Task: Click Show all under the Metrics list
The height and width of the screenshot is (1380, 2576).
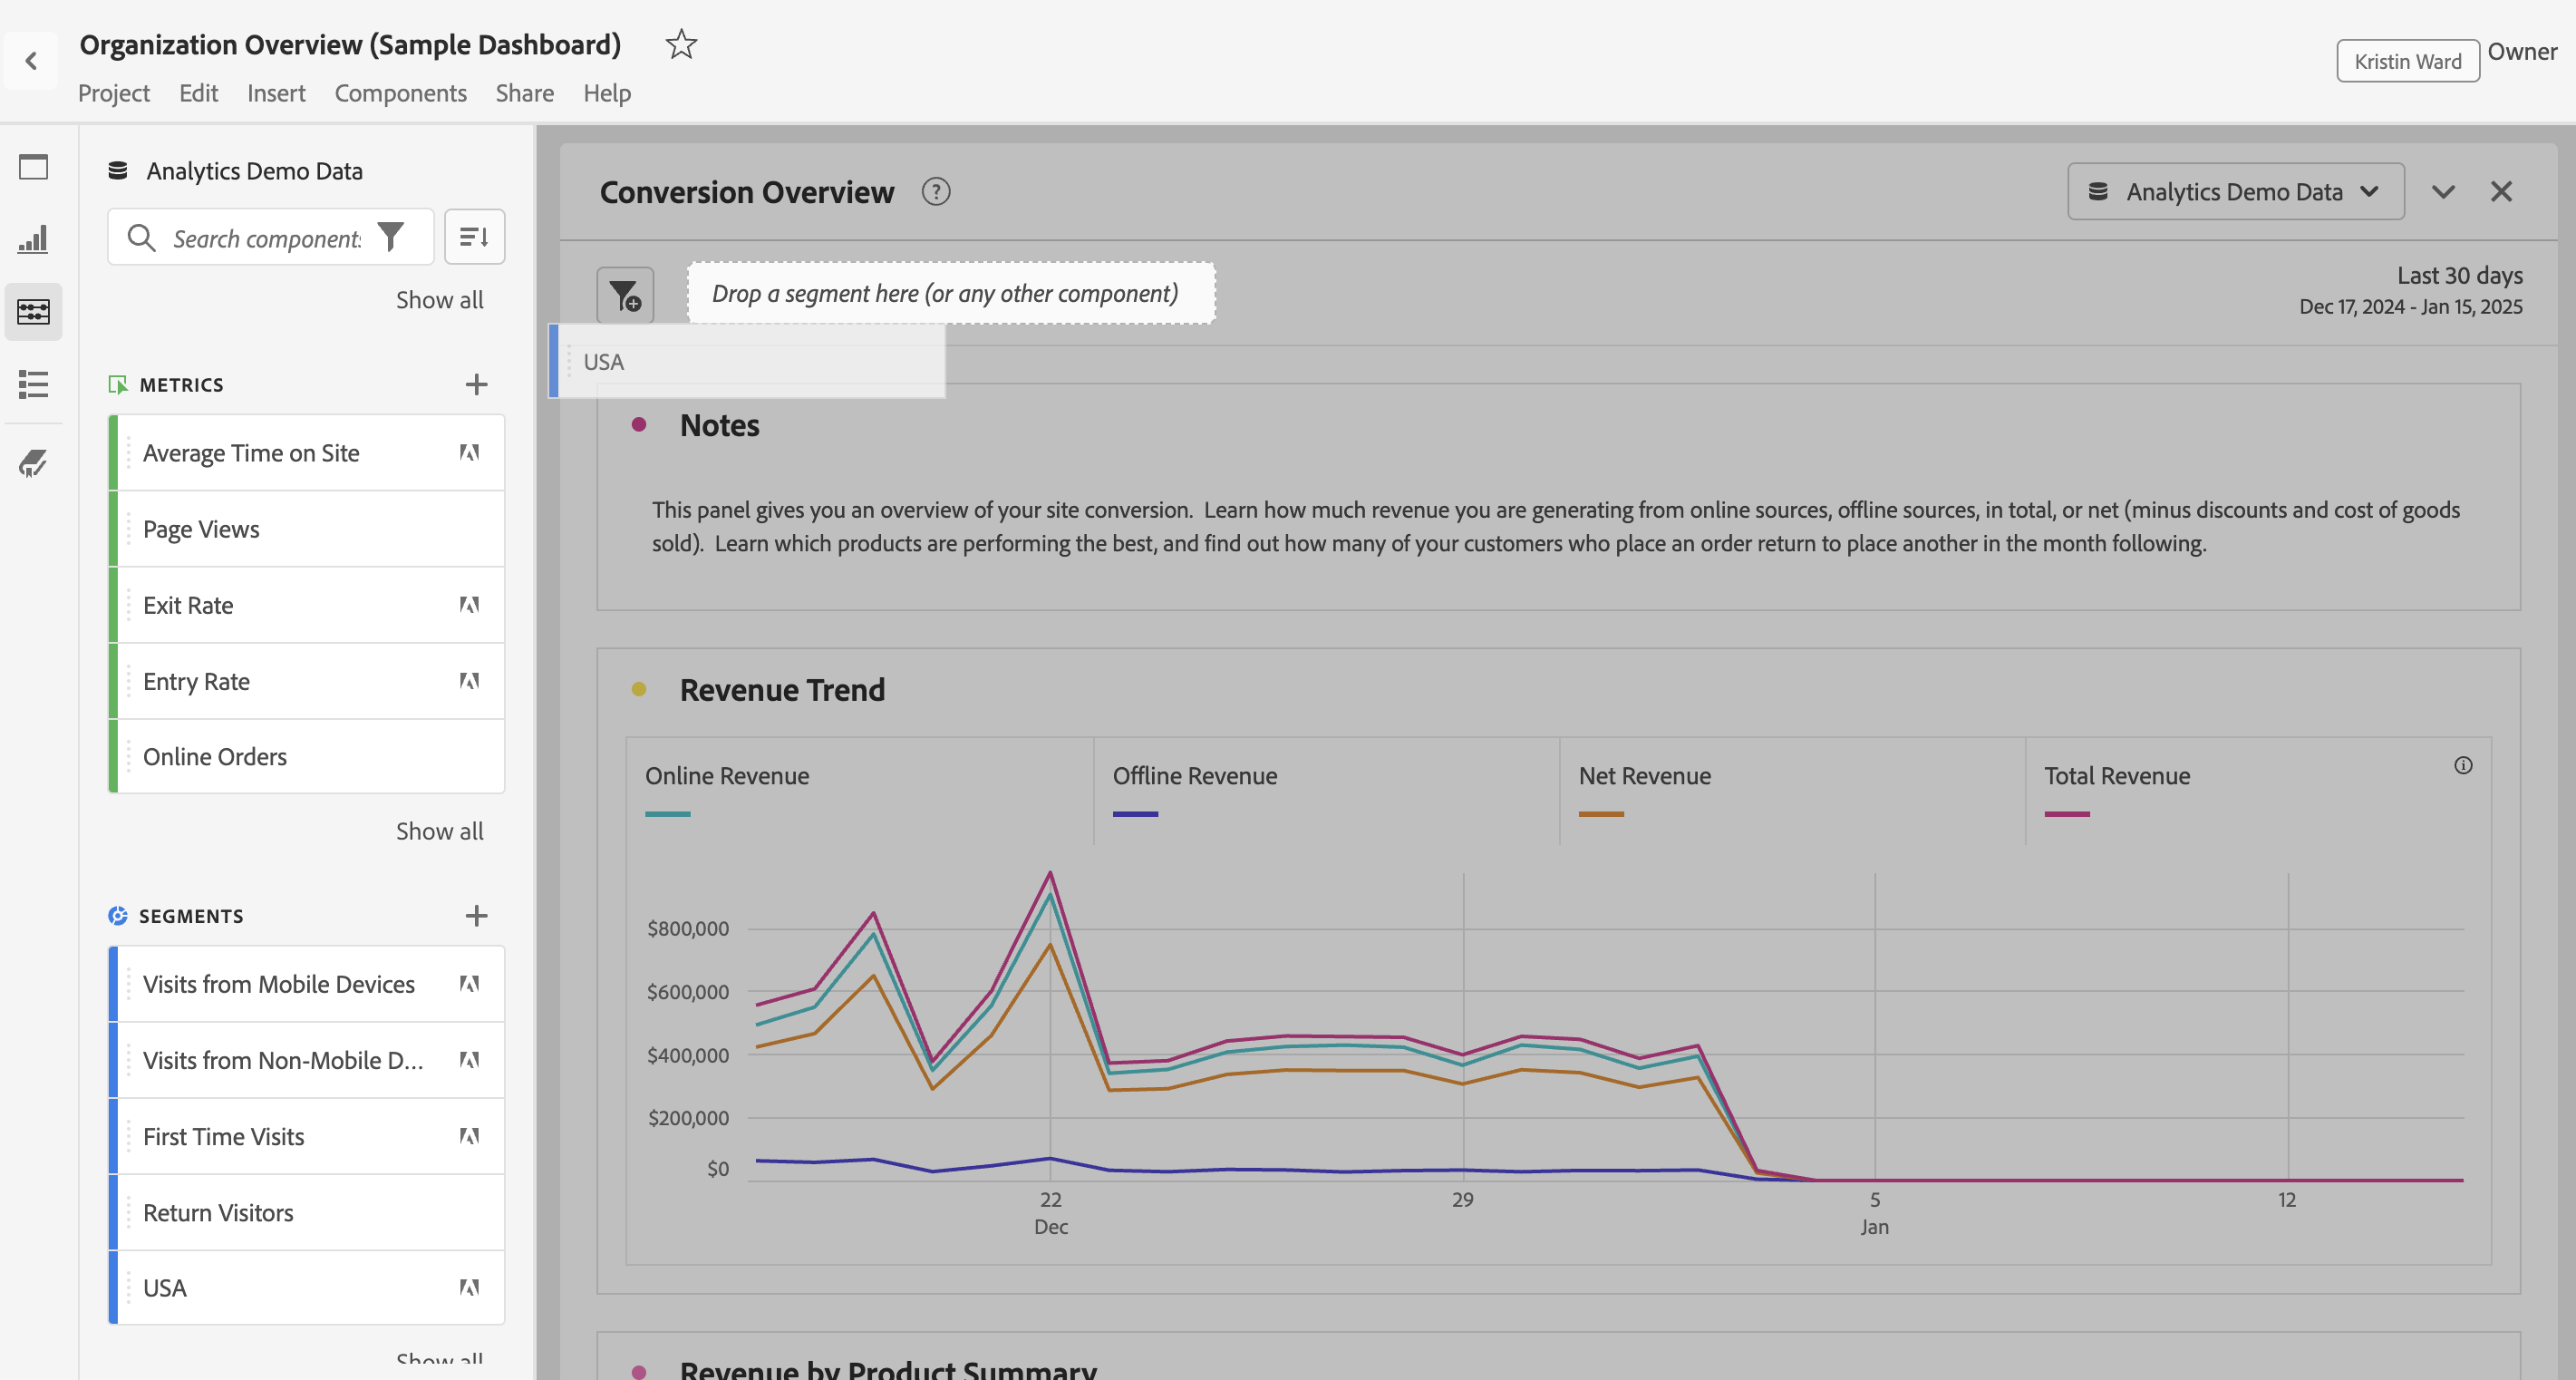Action: (439, 831)
